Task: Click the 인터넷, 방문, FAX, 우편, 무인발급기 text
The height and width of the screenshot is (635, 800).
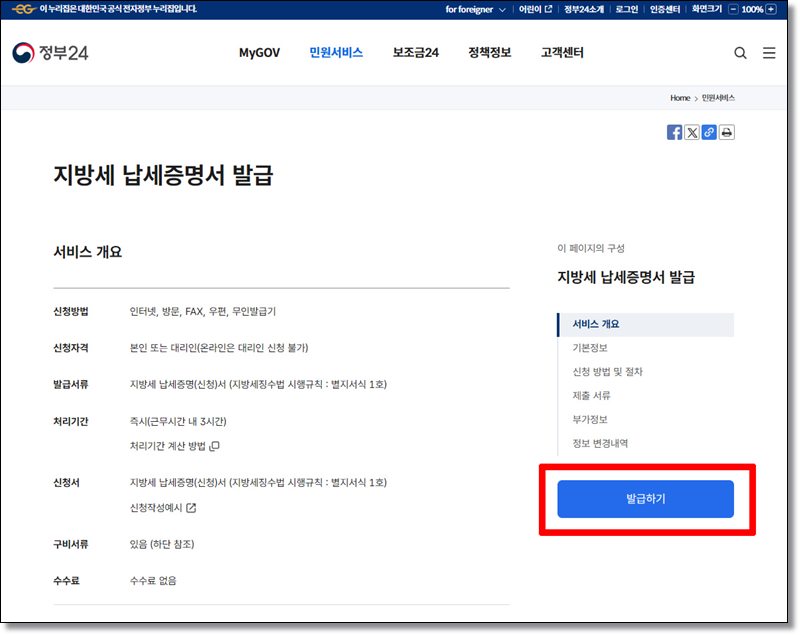Action: [203, 311]
